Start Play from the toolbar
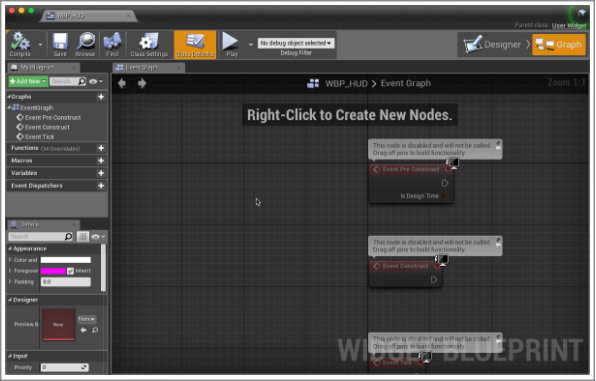The height and width of the screenshot is (381, 596). click(231, 44)
